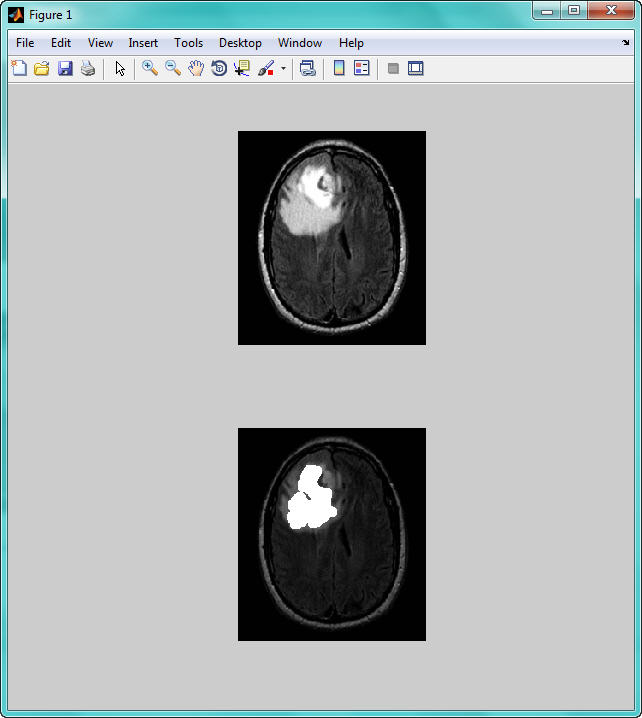The width and height of the screenshot is (642, 718).
Task: Click the original brain MRI image on top
Action: click(332, 238)
